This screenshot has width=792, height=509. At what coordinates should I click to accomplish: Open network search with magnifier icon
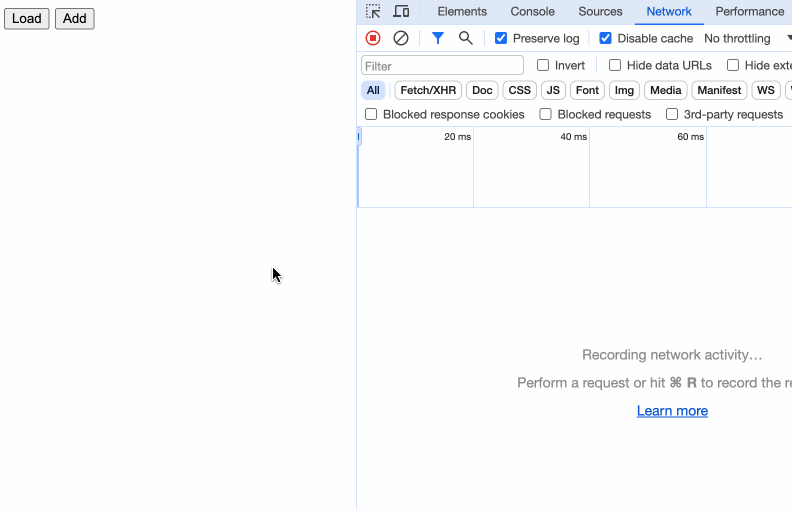[465, 38]
